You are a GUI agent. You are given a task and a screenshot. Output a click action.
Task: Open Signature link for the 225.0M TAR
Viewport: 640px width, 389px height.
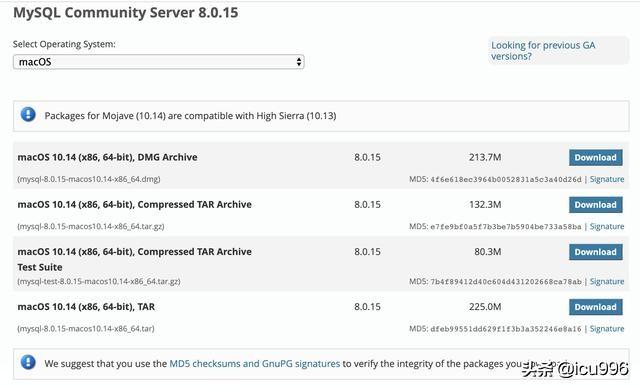[x=607, y=329]
